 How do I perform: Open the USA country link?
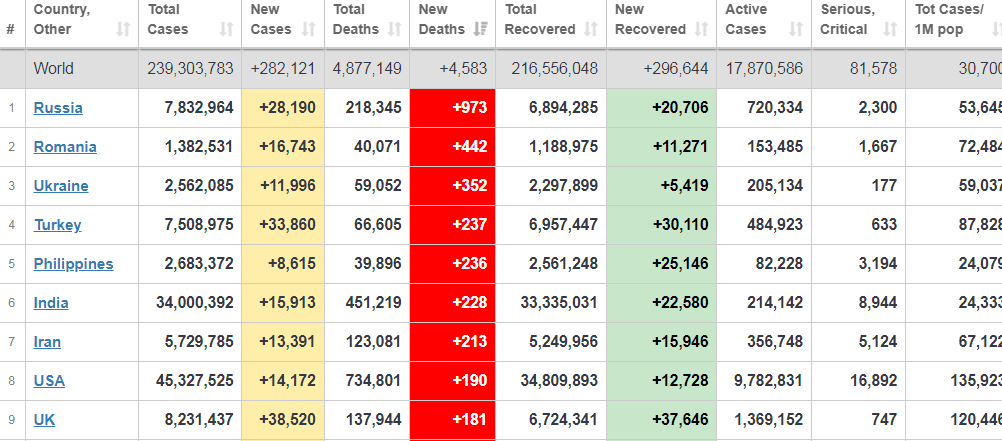click(49, 380)
